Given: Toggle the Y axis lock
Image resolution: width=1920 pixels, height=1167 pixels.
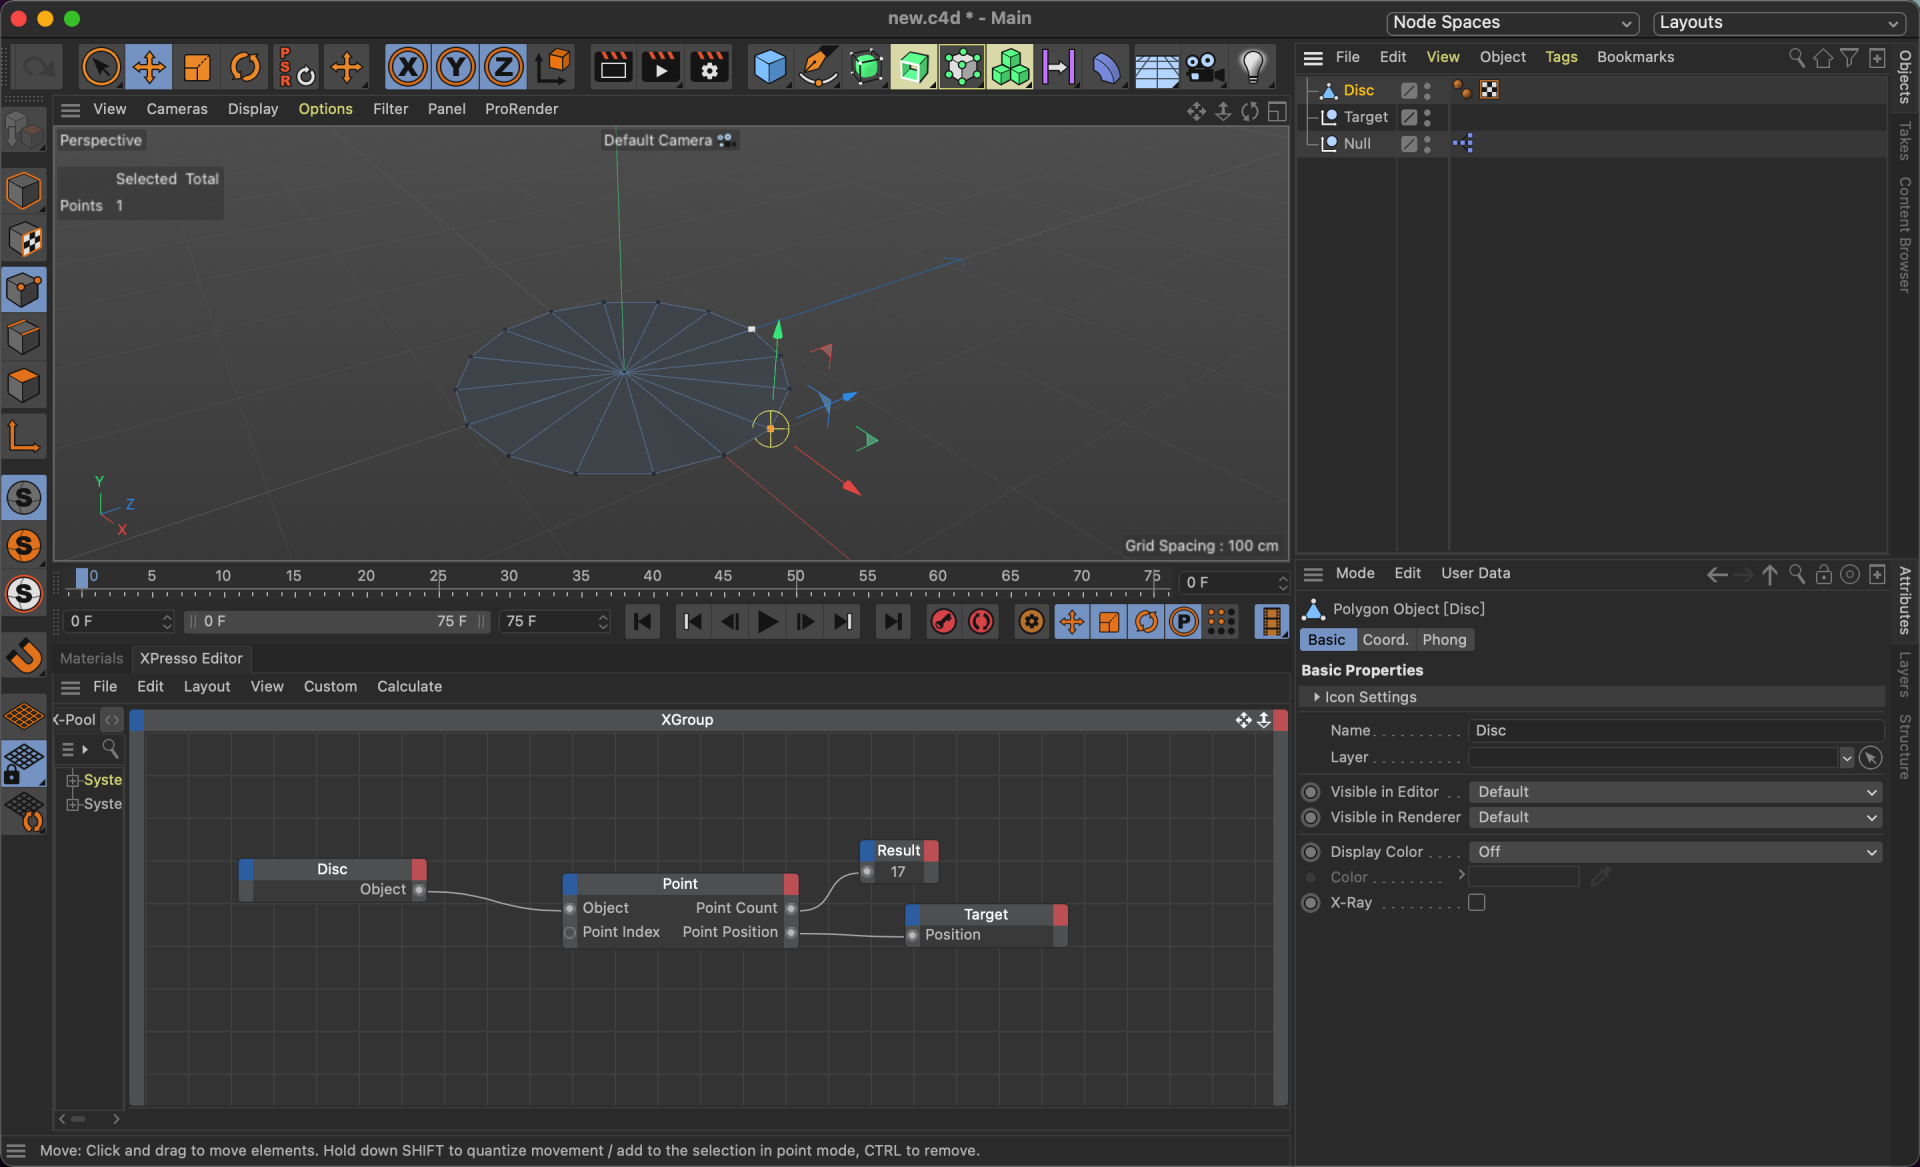Looking at the screenshot, I should tap(456, 67).
